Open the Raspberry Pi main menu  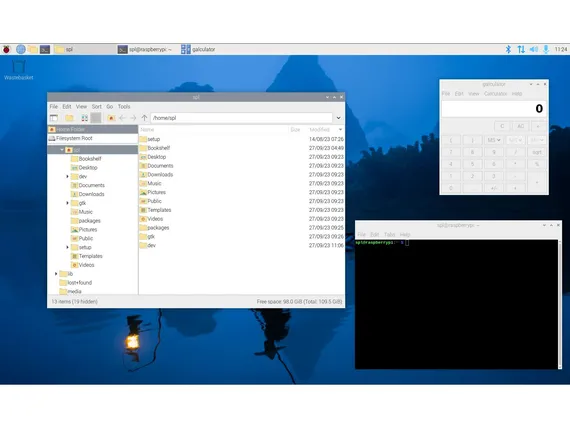tap(7, 49)
